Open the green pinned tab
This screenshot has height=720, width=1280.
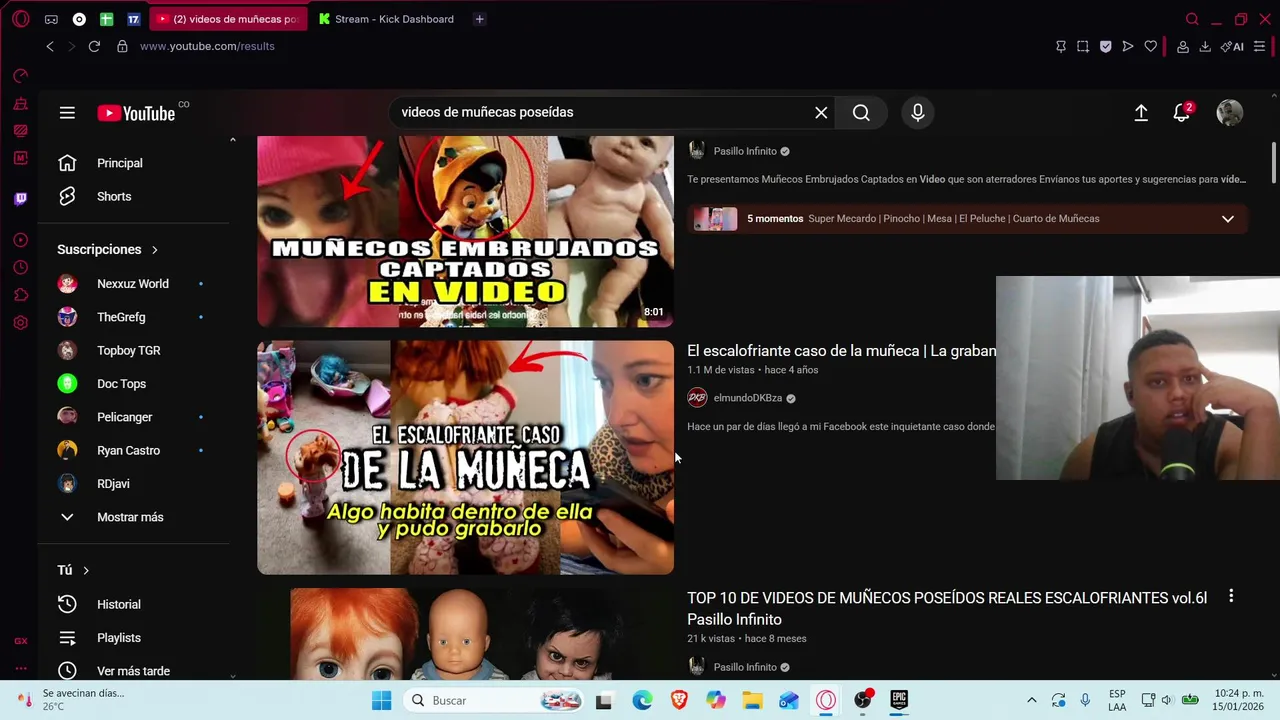click(106, 19)
